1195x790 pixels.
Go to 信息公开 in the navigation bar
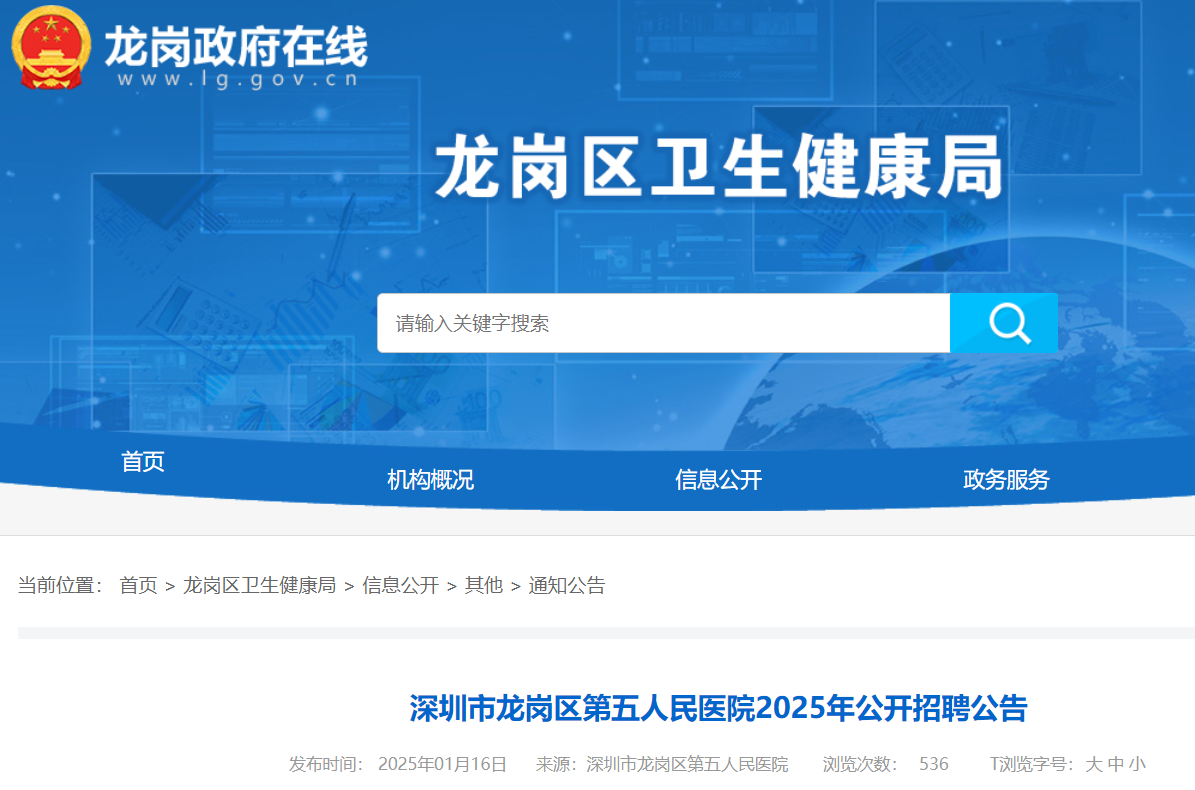click(x=718, y=479)
